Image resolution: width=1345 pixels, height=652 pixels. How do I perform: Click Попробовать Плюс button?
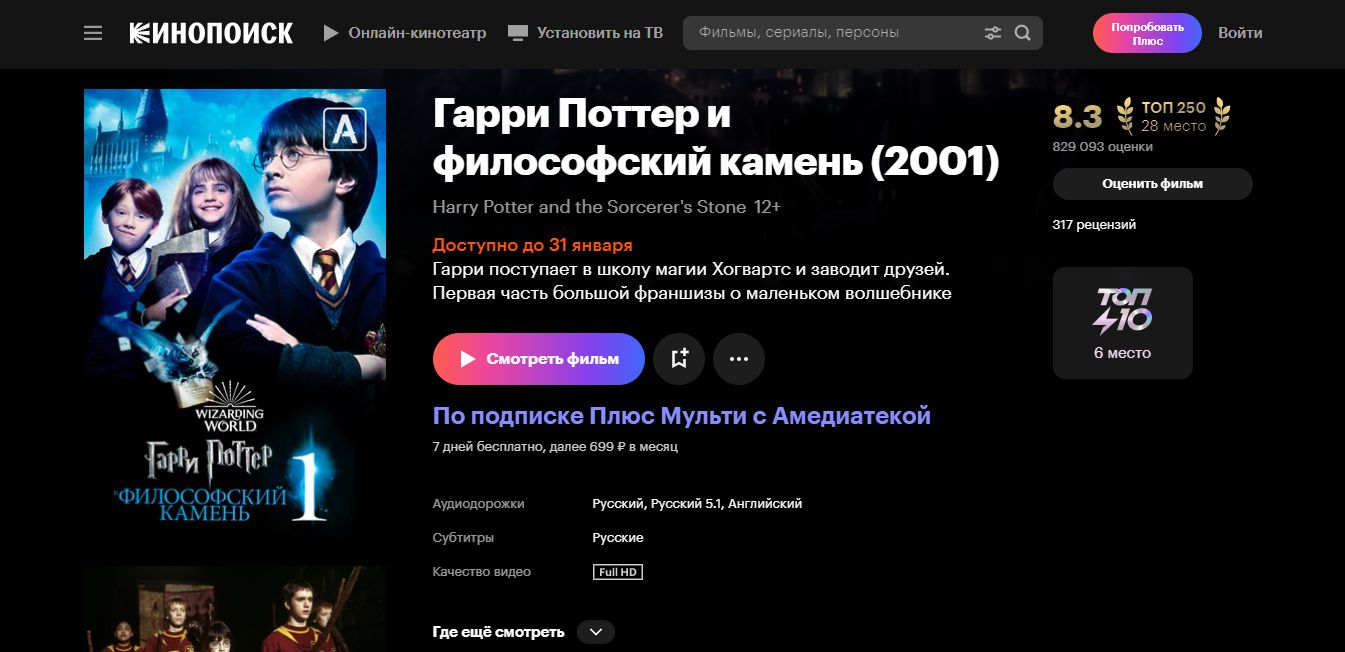point(1147,33)
